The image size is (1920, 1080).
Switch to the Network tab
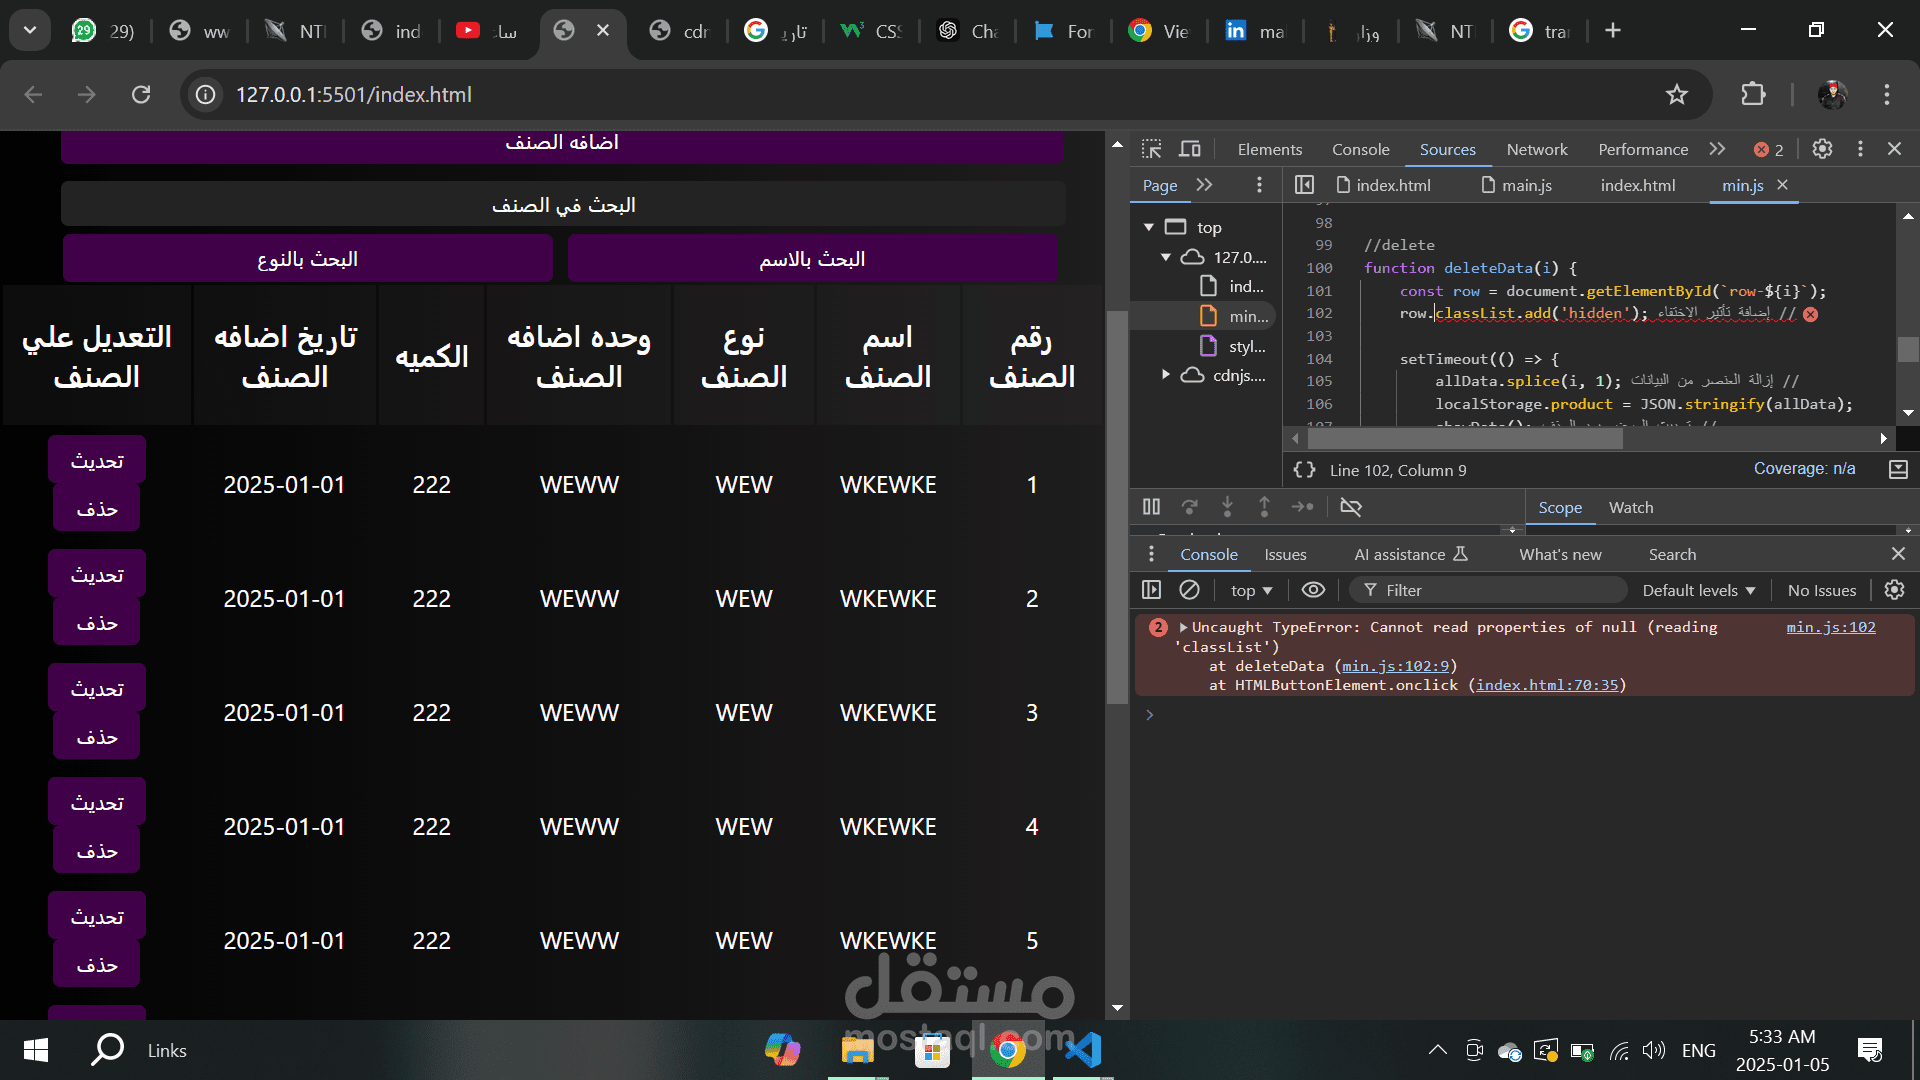(x=1537, y=149)
